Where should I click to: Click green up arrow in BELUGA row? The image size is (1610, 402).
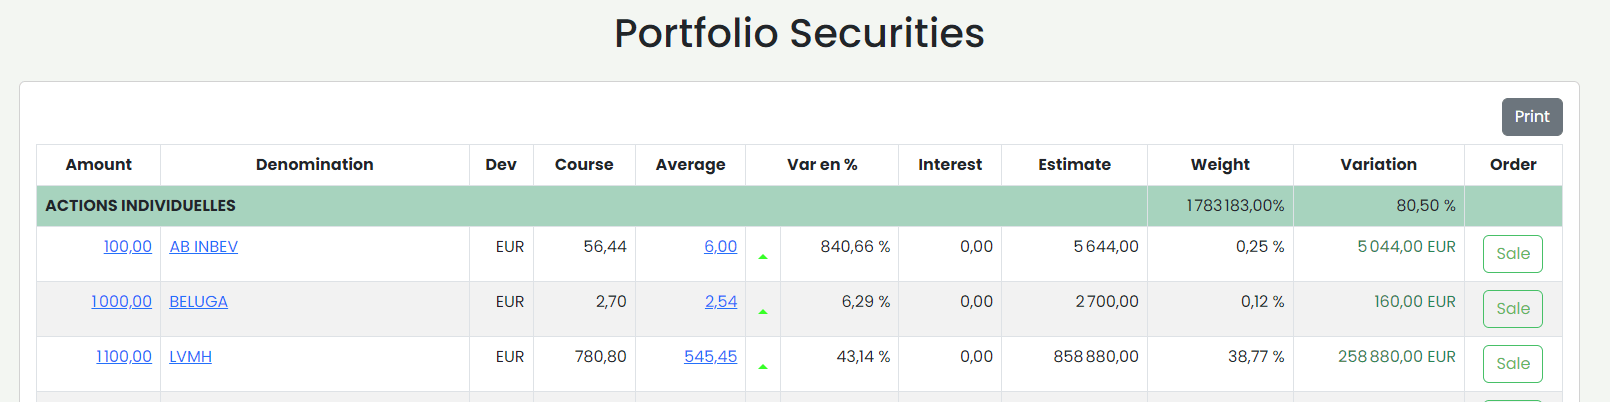(x=763, y=312)
